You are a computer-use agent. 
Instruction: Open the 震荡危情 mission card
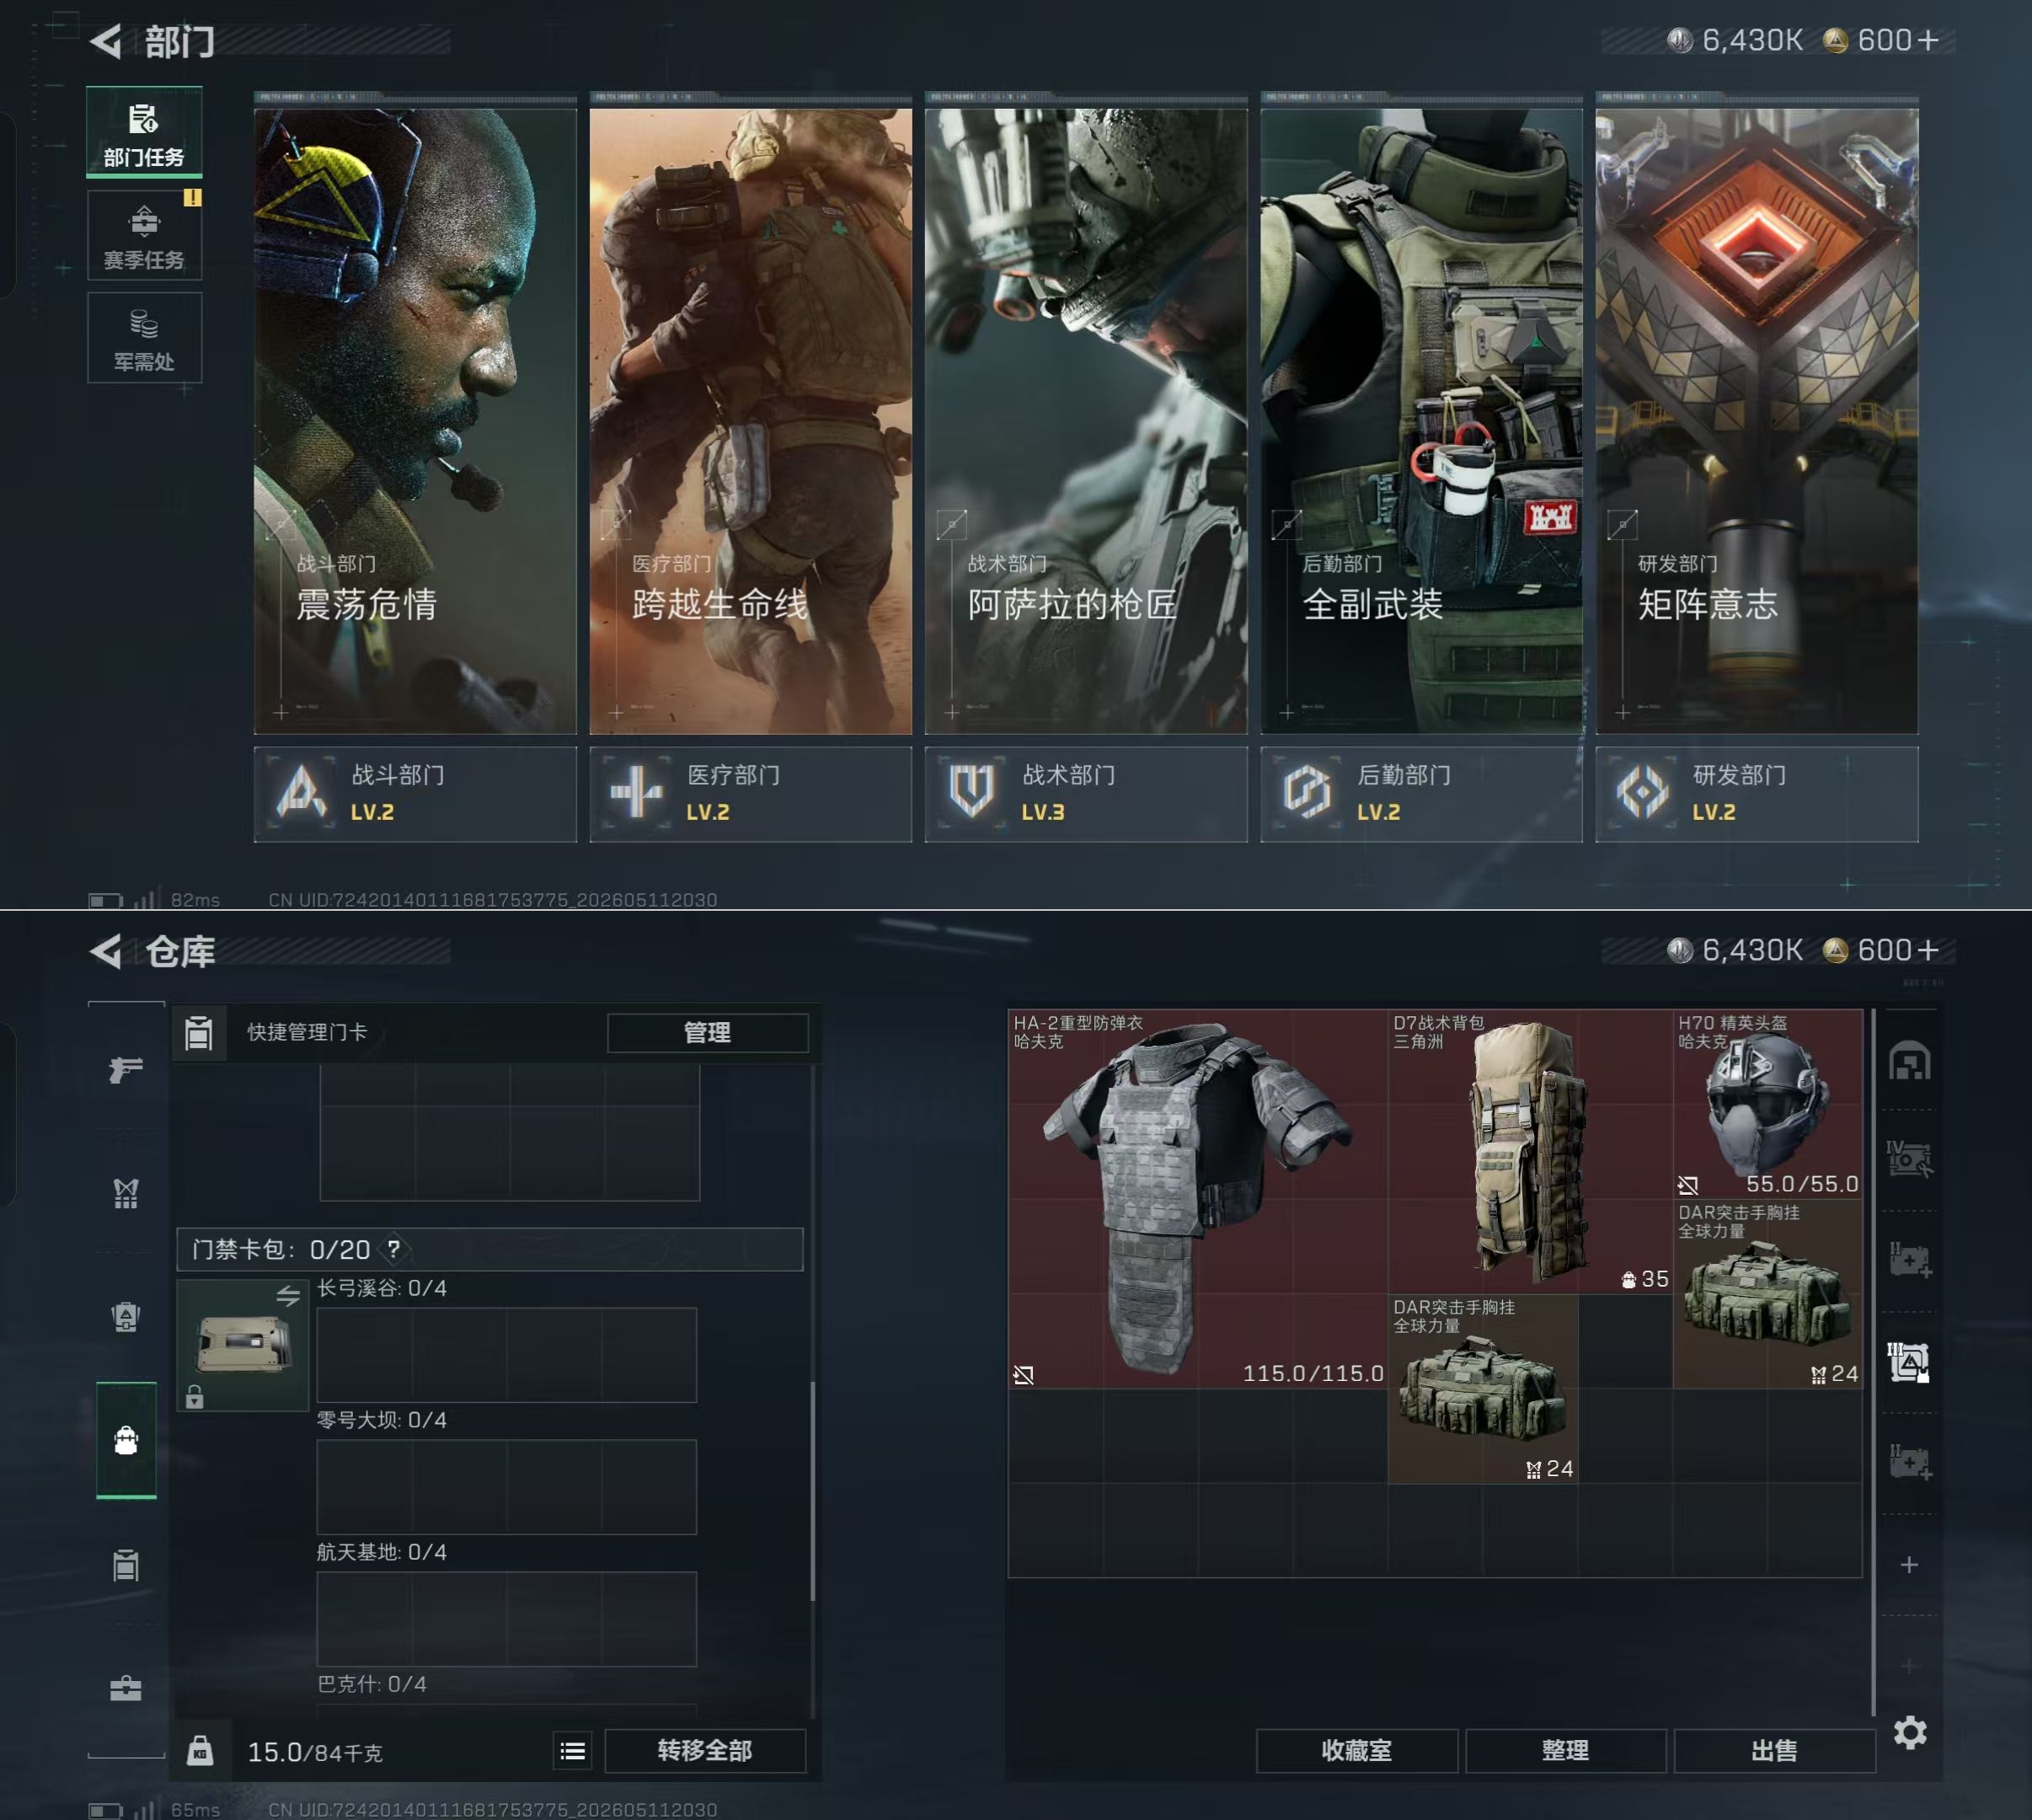click(x=415, y=420)
